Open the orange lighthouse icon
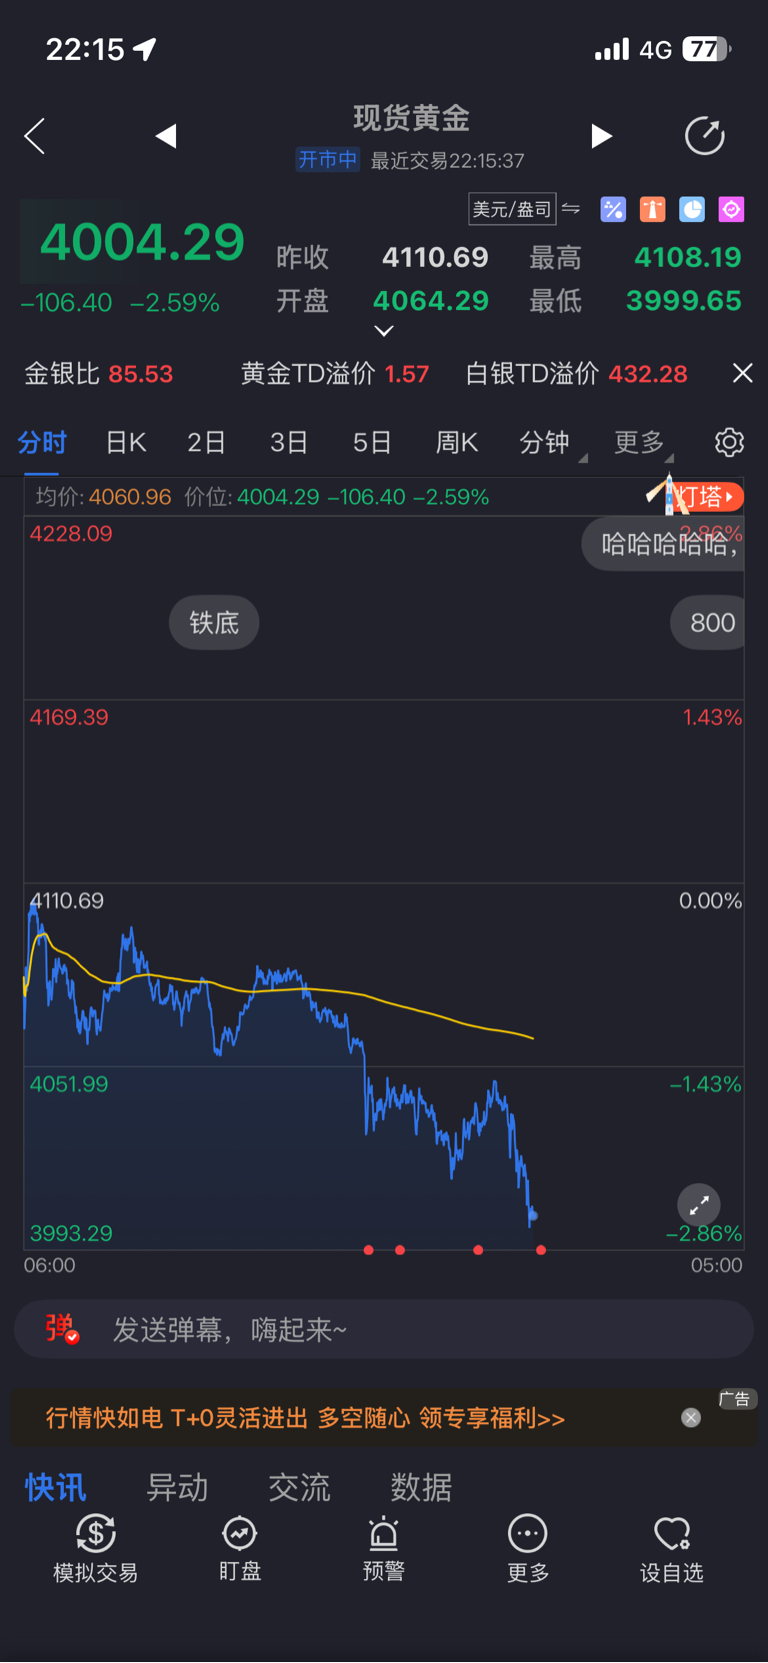The height and width of the screenshot is (1663, 768). 652,209
